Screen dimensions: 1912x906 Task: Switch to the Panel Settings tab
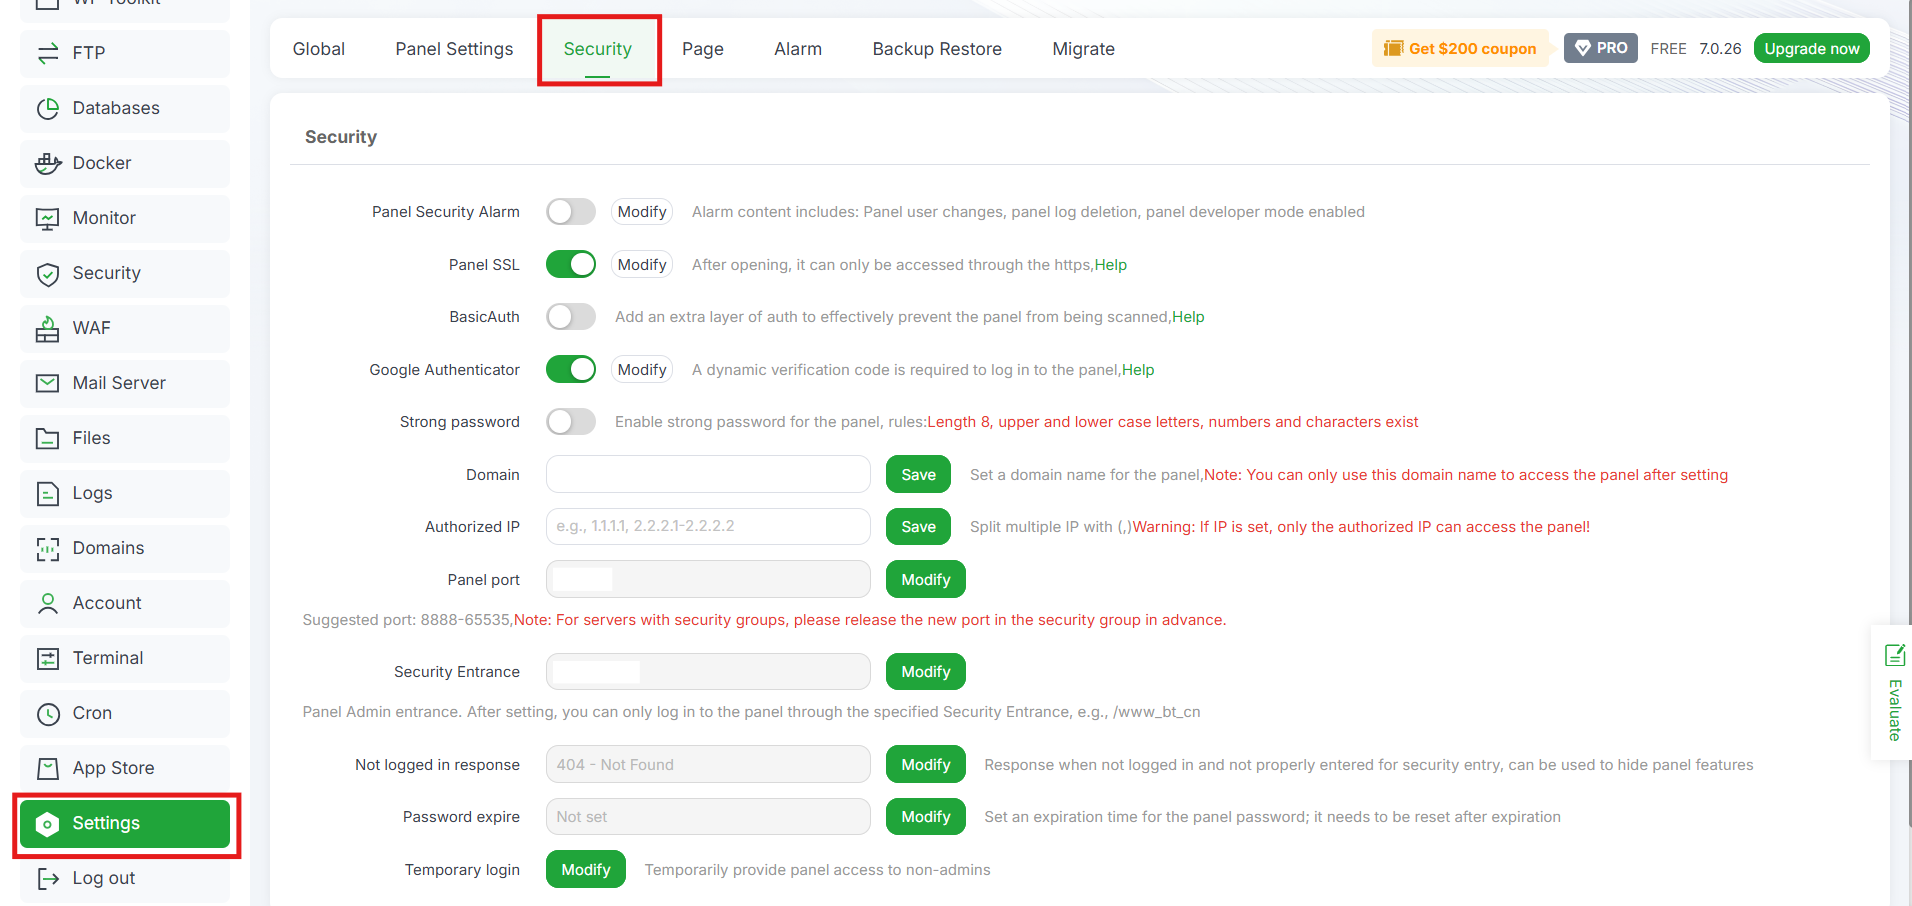coord(454,49)
